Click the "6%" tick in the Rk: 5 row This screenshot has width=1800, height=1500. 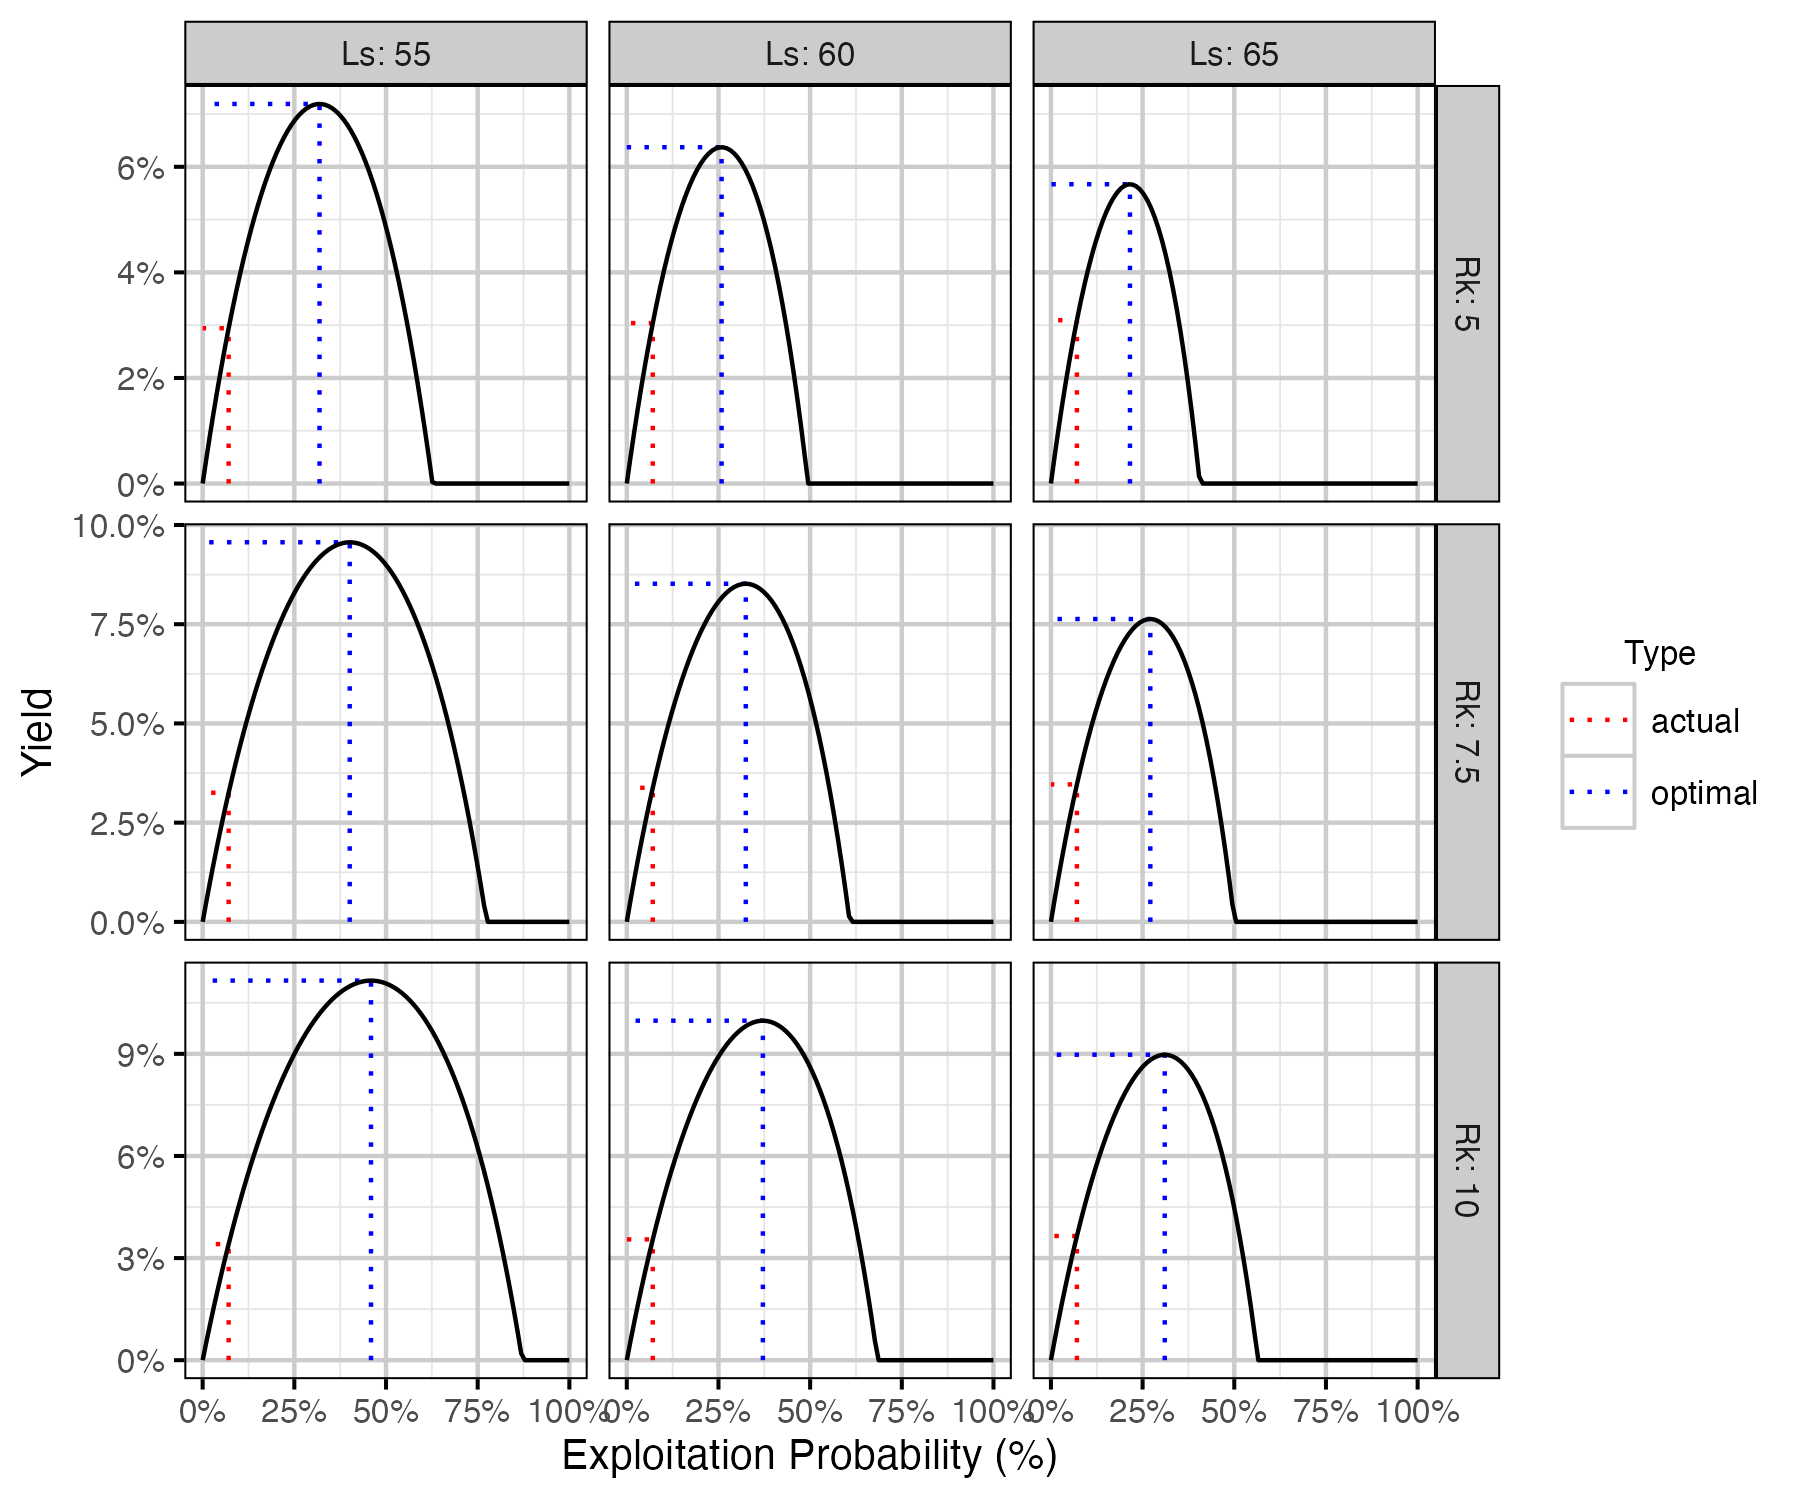141,167
